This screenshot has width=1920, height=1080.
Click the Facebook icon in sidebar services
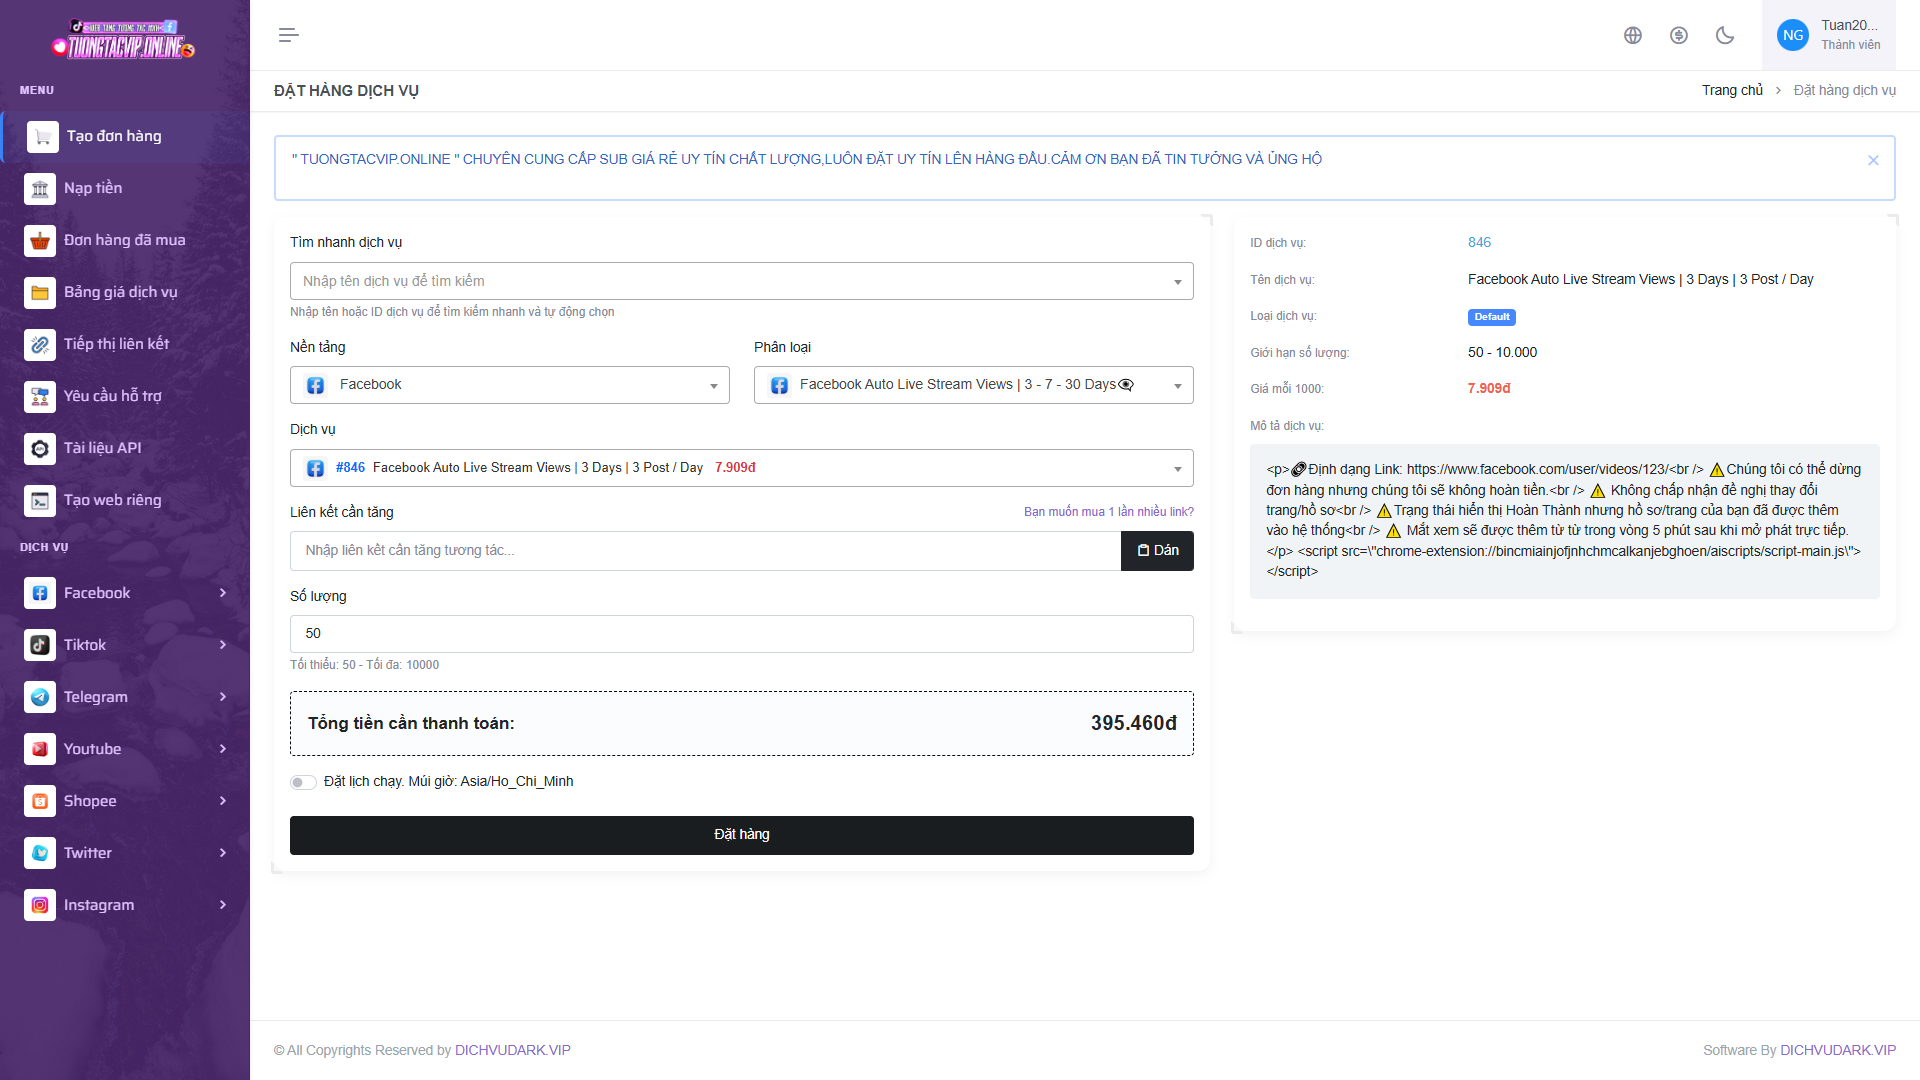40,593
